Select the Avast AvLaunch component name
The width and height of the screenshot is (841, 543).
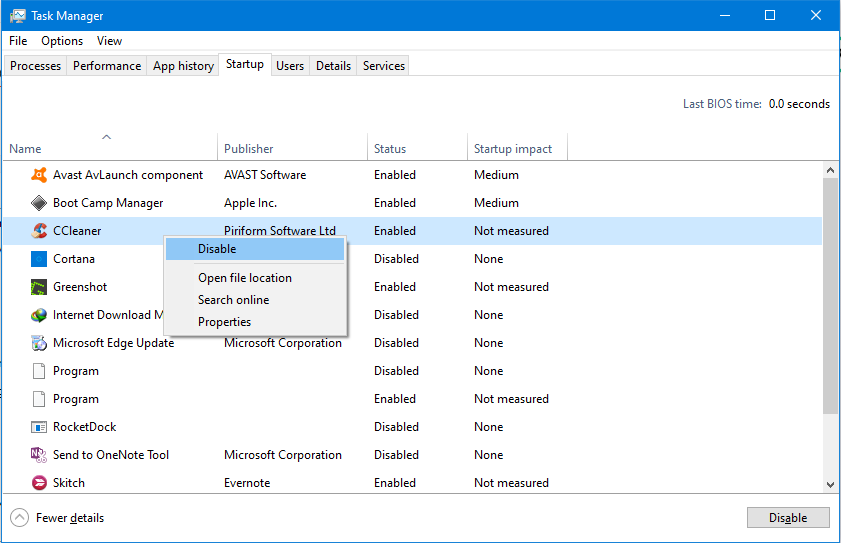pyautogui.click(x=128, y=175)
